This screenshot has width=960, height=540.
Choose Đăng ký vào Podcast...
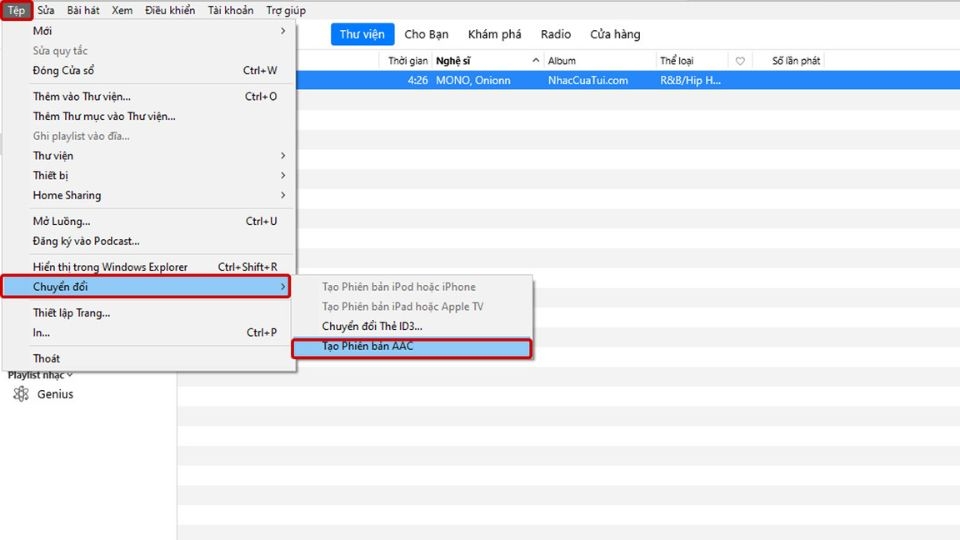[149, 241]
